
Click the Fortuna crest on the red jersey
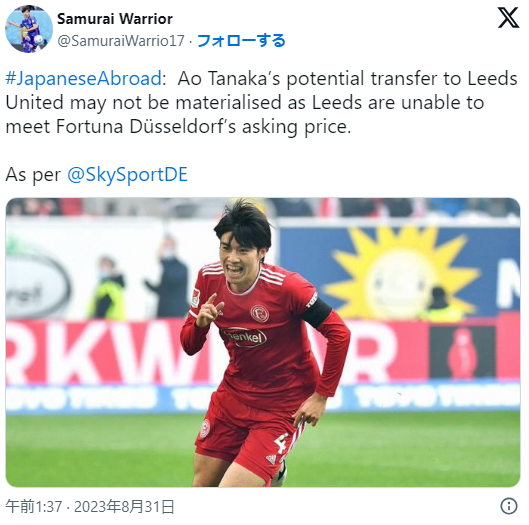pos(260,313)
